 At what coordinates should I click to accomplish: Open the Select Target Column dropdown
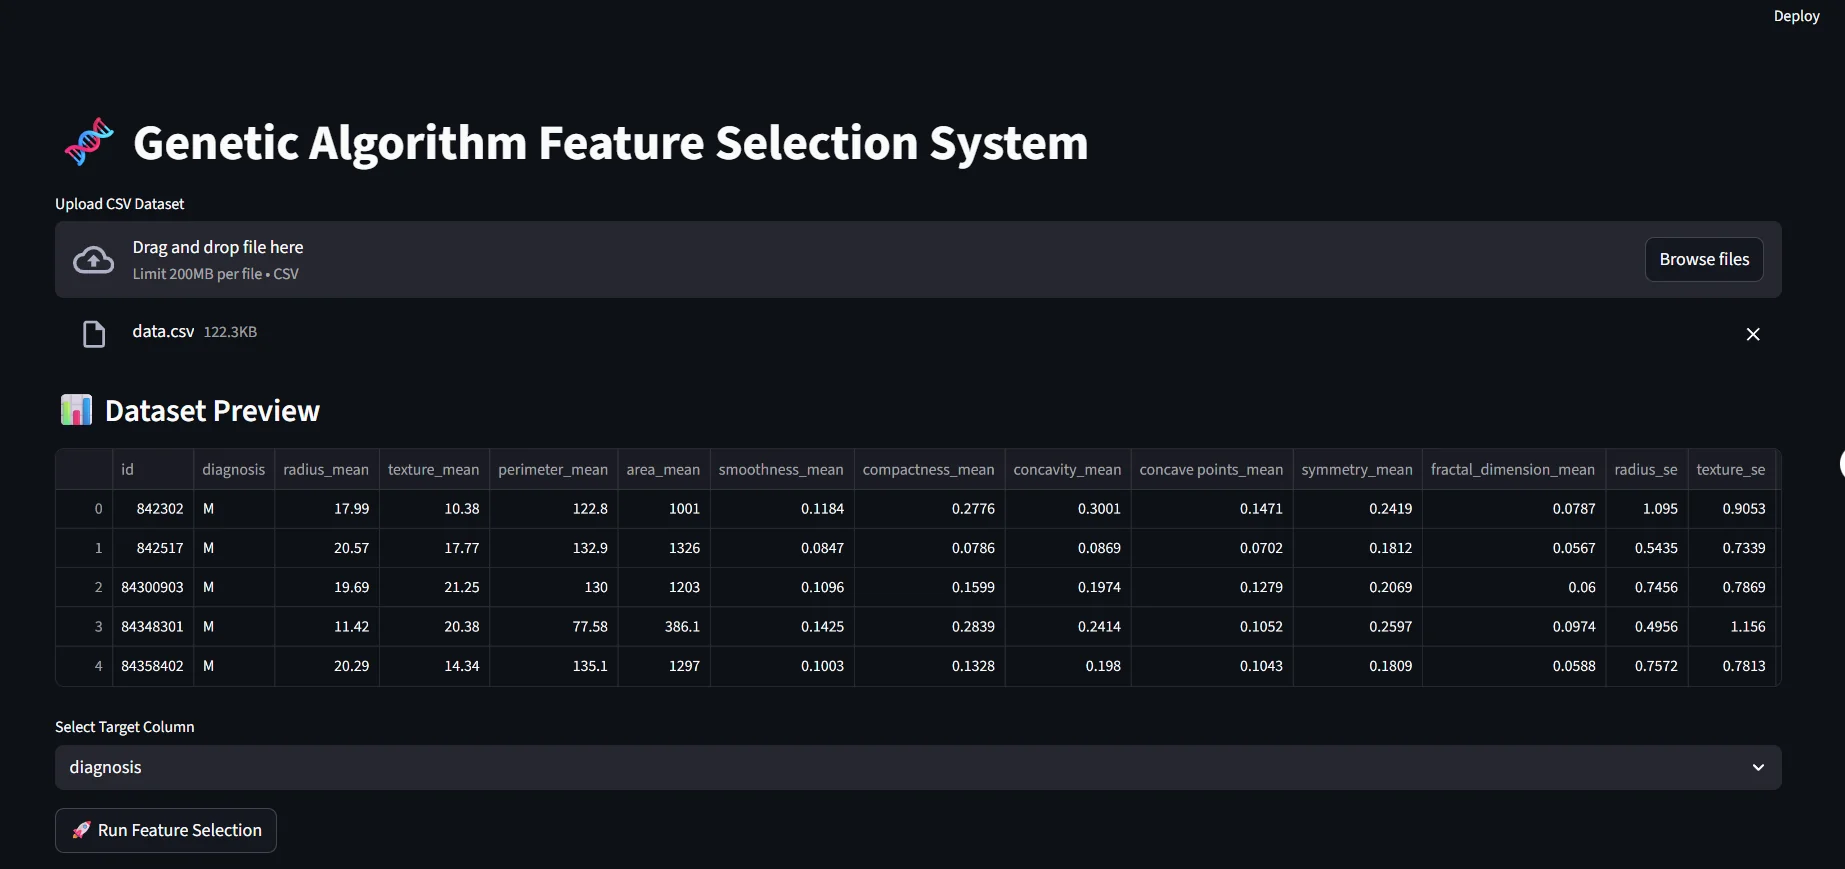click(x=918, y=767)
